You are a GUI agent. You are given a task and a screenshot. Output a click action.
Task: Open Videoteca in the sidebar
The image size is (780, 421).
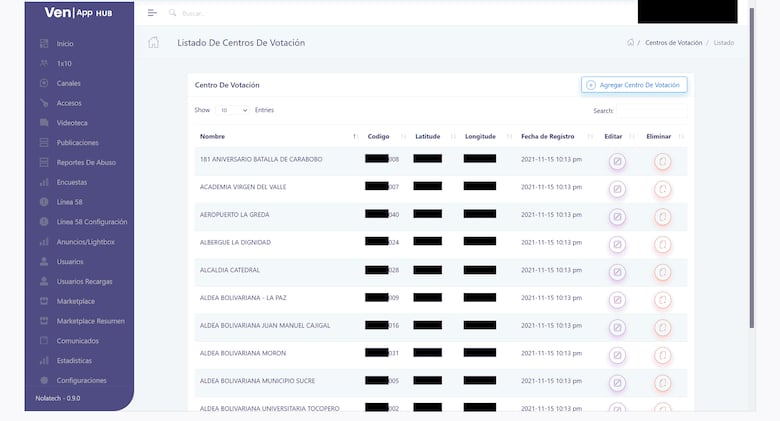pyautogui.click(x=72, y=123)
